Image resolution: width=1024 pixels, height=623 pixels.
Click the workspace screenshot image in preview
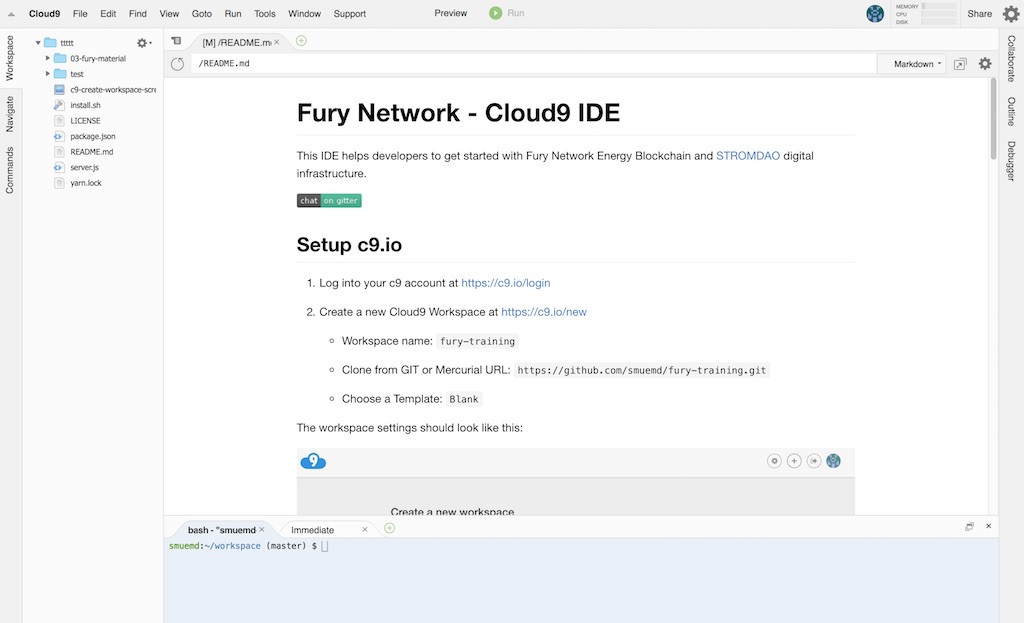tap(575, 481)
